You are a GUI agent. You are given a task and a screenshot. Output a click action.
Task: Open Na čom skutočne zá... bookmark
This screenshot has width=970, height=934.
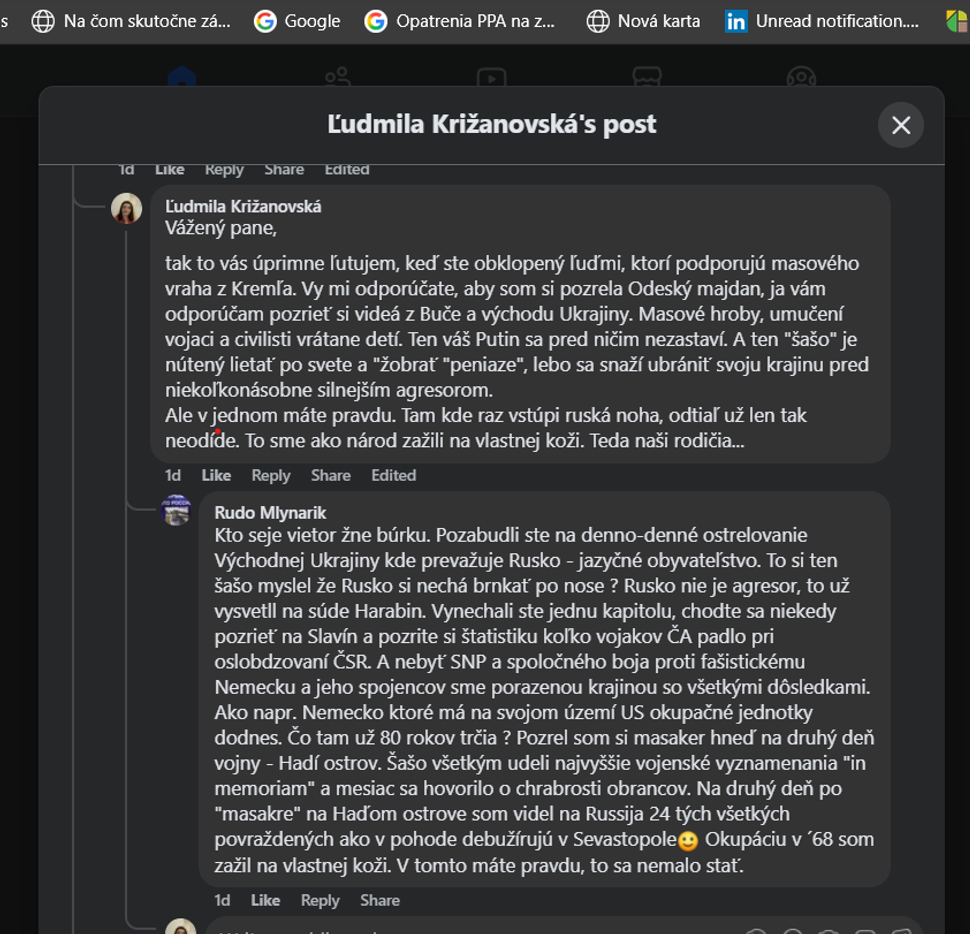click(x=131, y=22)
